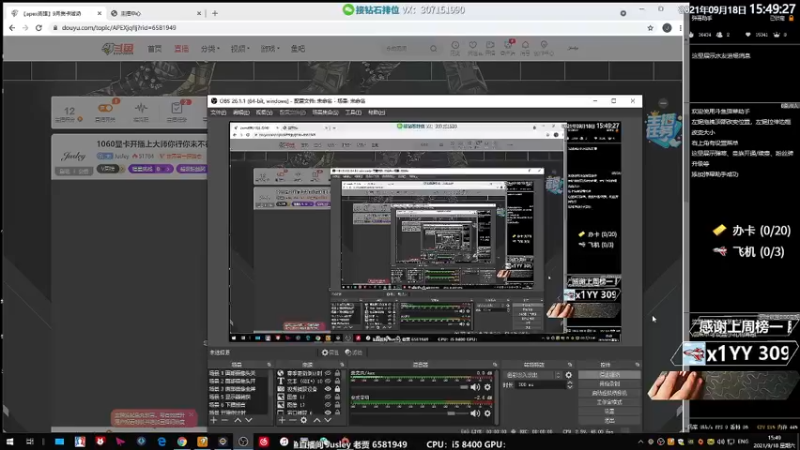The width and height of the screenshot is (800, 450).
Task: Move scene up with the up arrow
Action: coord(237,420)
